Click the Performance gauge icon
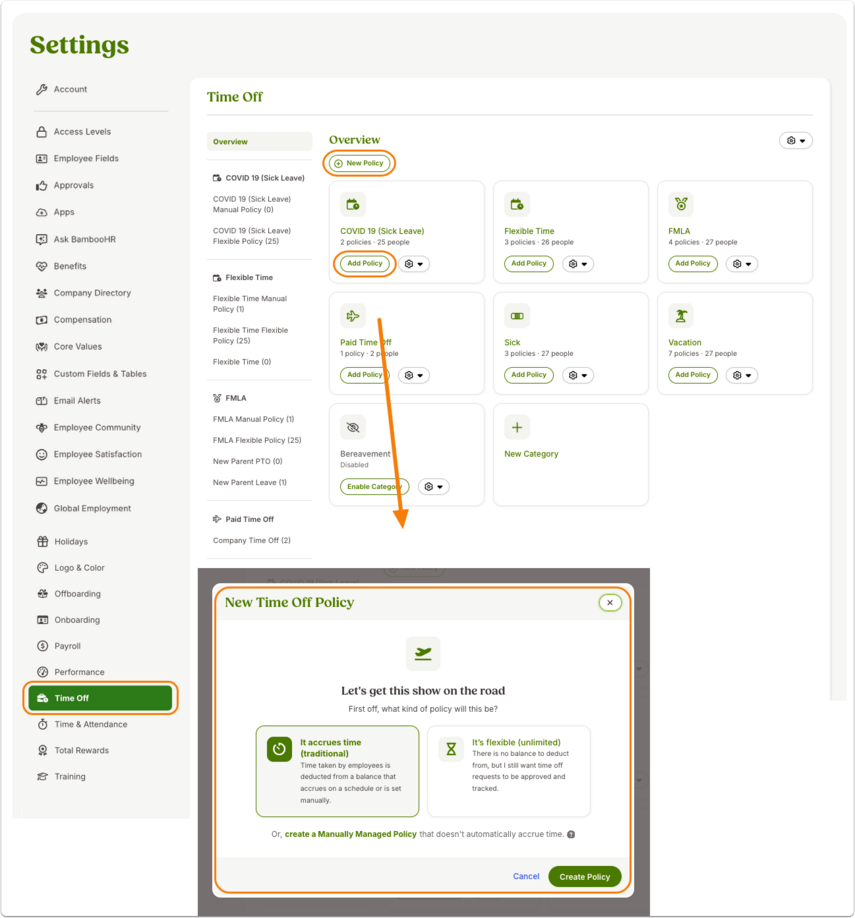The height and width of the screenshot is (918, 855). 43,672
